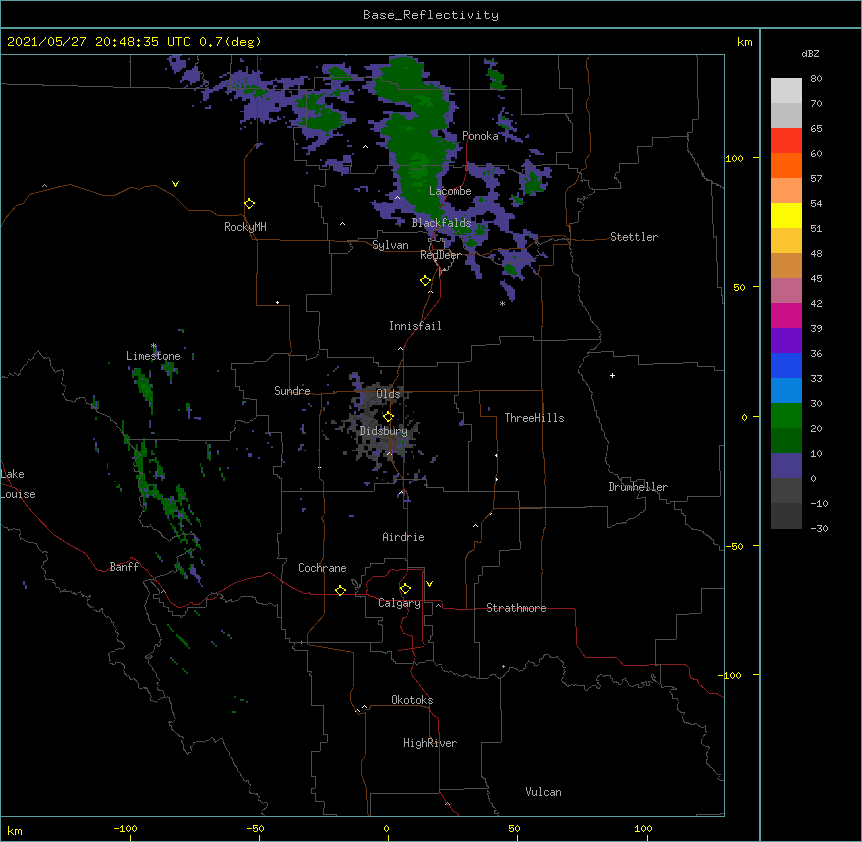Click the RedDeer city label

[440, 255]
